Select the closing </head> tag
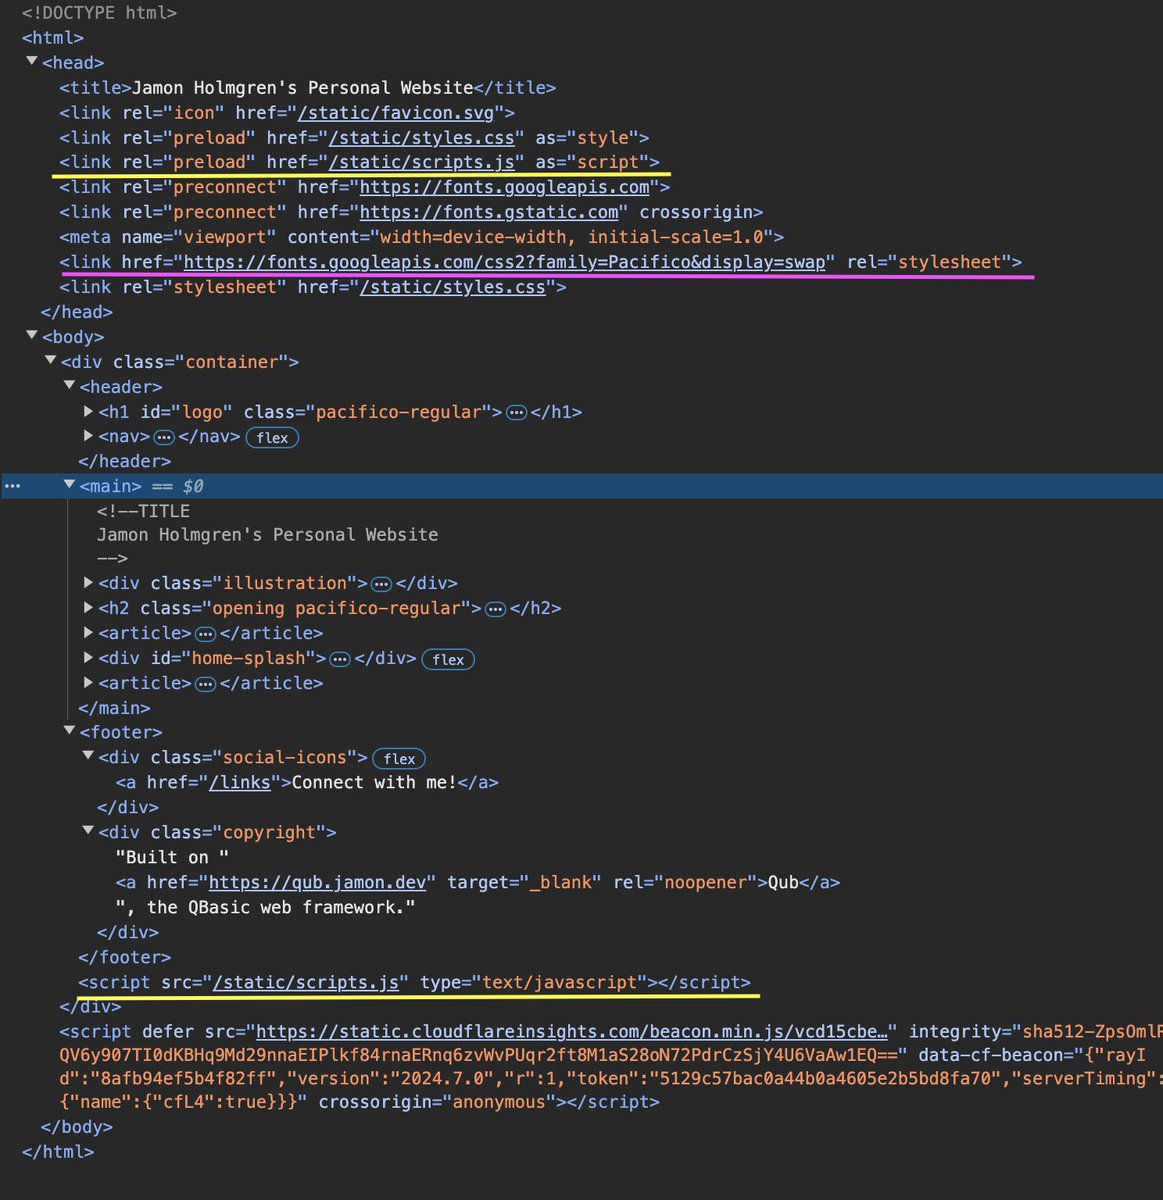Screen dimensions: 1163x1200 (77, 312)
